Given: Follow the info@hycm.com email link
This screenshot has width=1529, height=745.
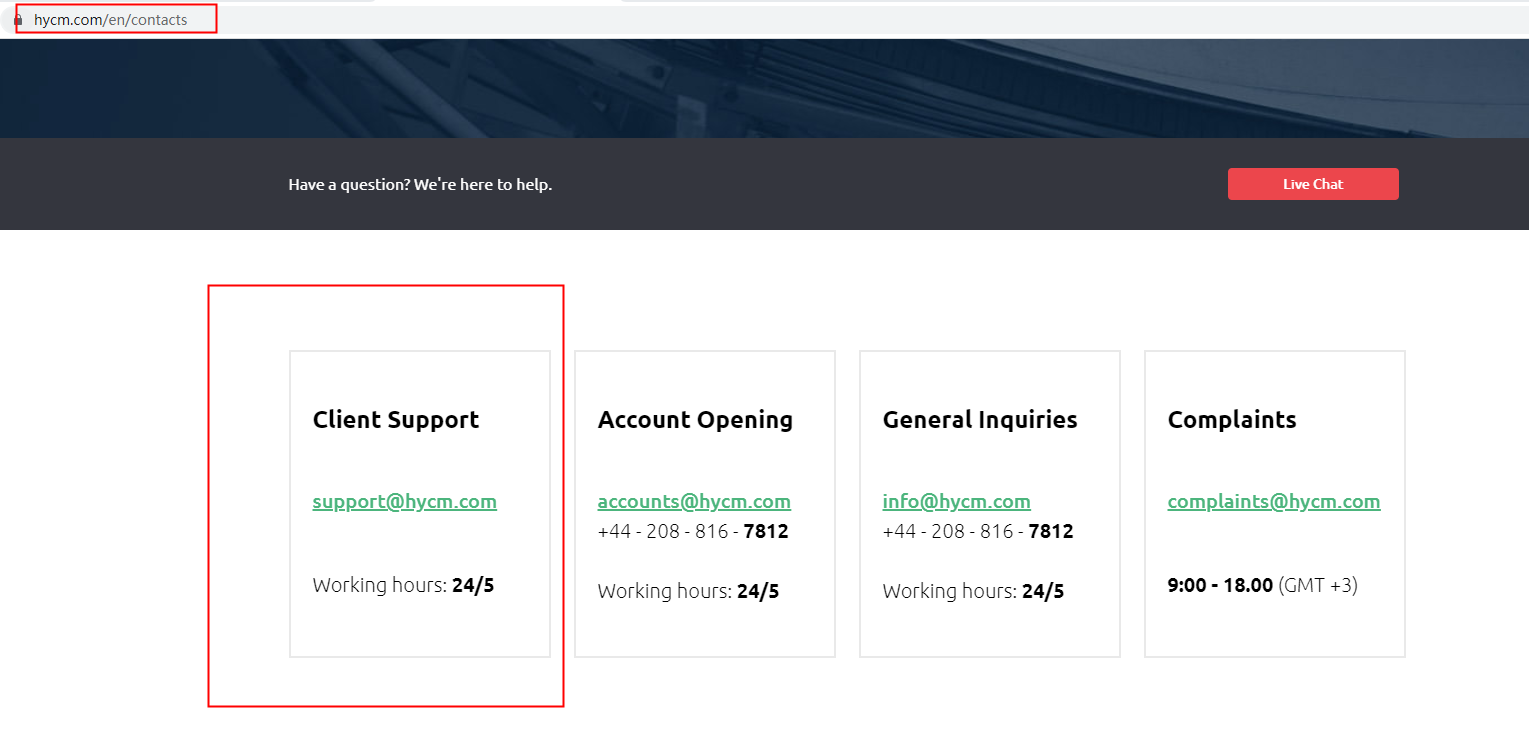Looking at the screenshot, I should tap(956, 501).
